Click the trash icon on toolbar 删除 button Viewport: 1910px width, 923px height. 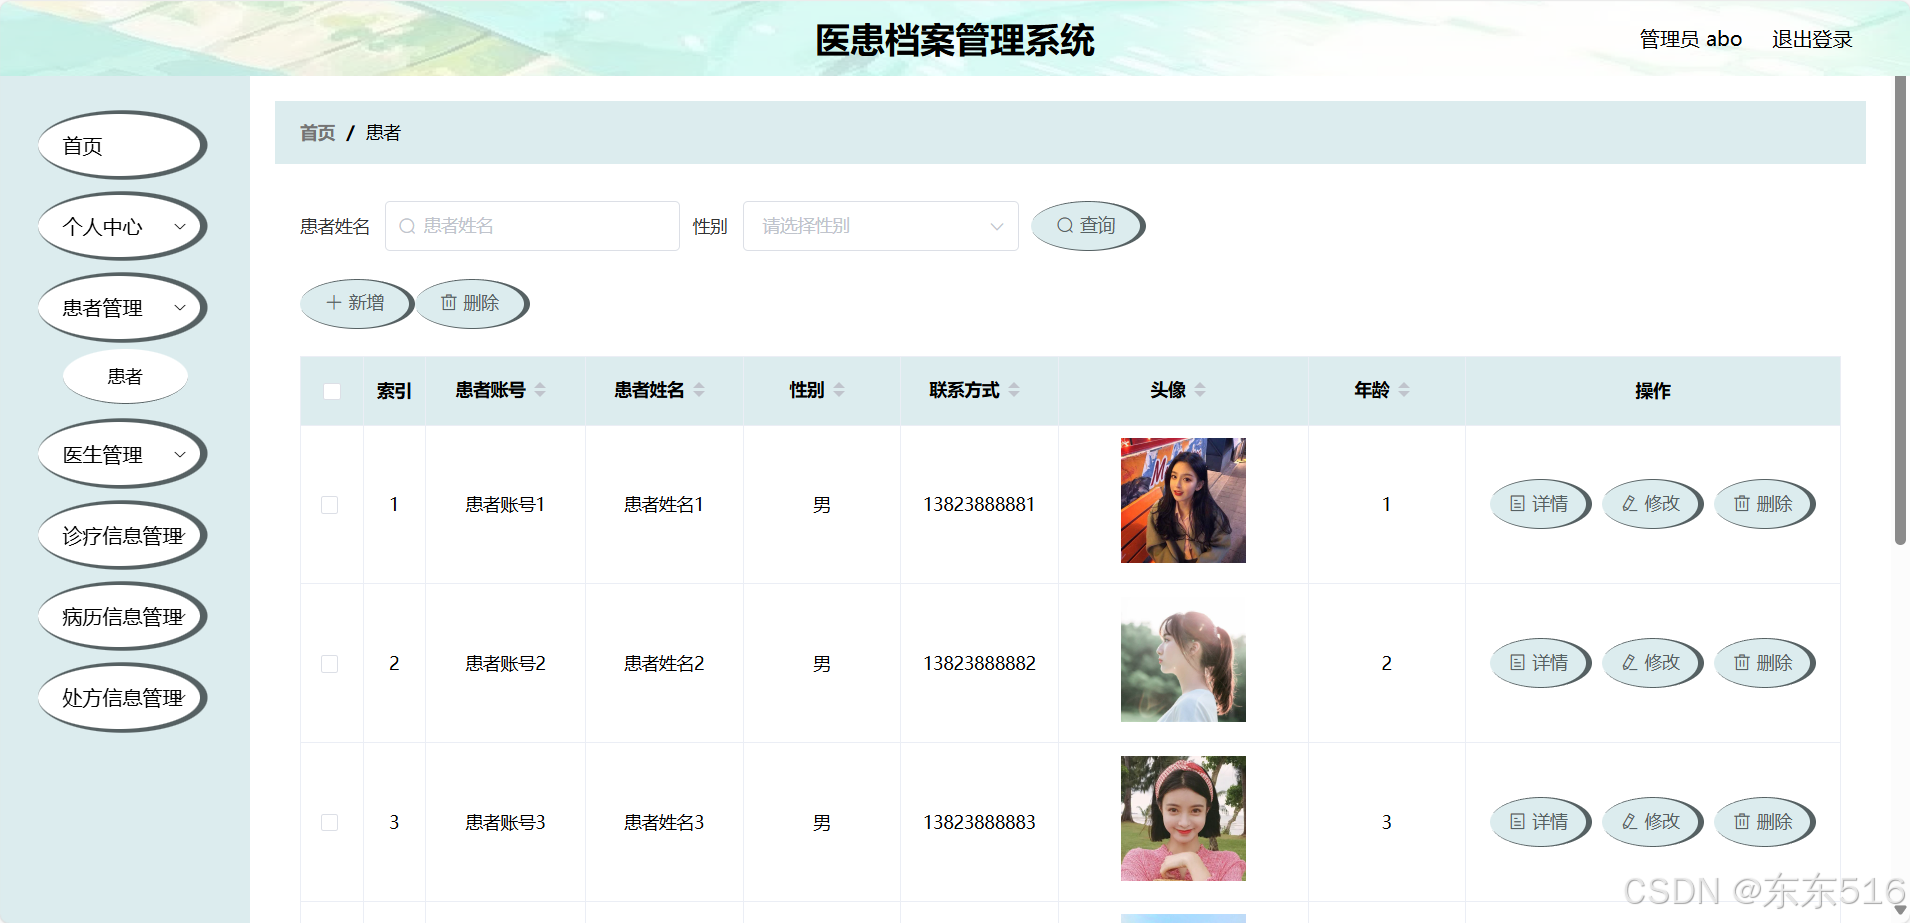[x=449, y=303]
